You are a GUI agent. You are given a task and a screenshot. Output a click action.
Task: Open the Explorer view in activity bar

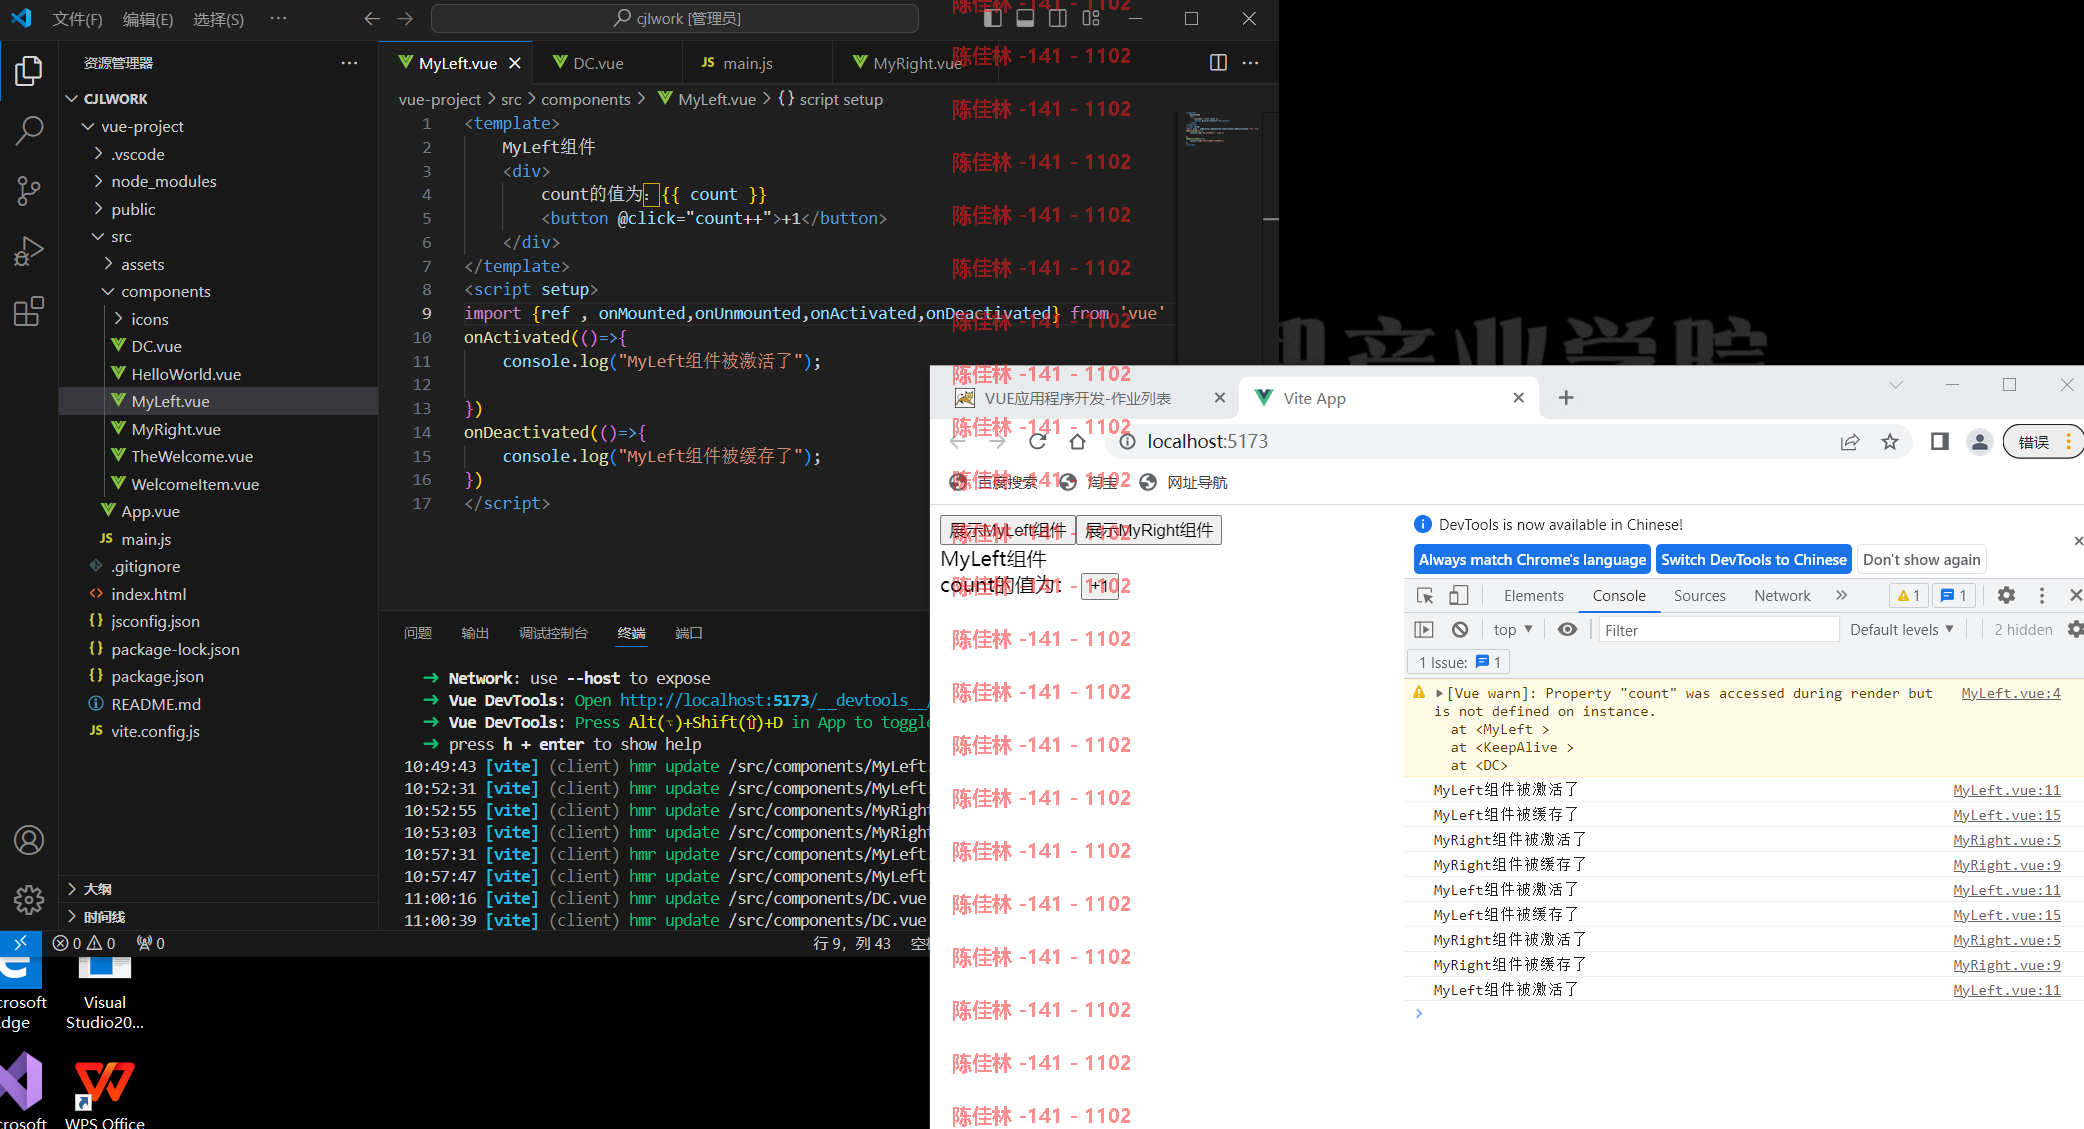click(x=29, y=71)
